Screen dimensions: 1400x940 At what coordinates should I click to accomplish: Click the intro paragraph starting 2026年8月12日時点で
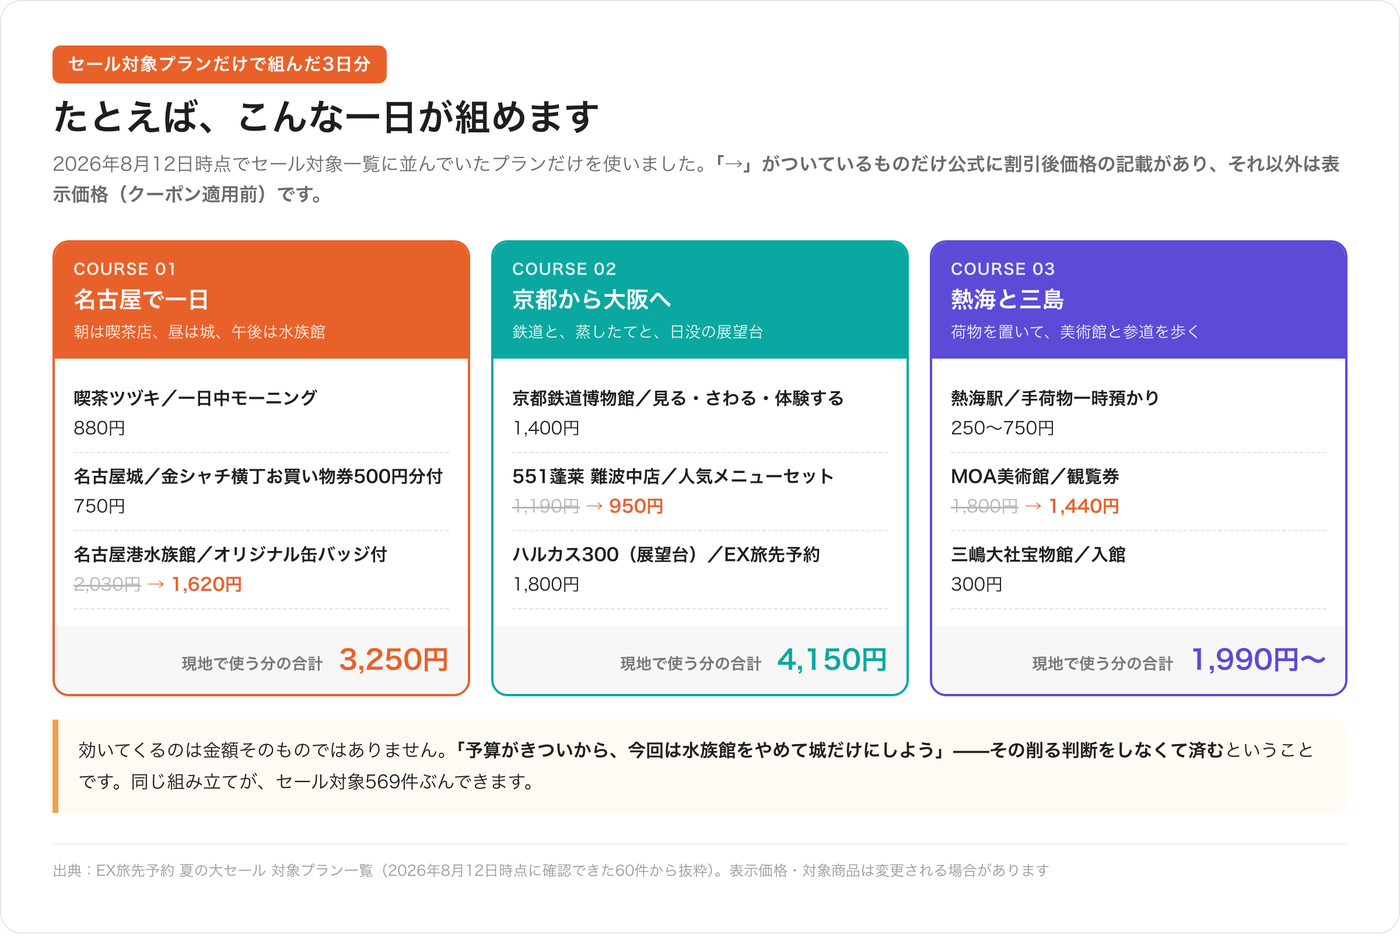point(696,179)
